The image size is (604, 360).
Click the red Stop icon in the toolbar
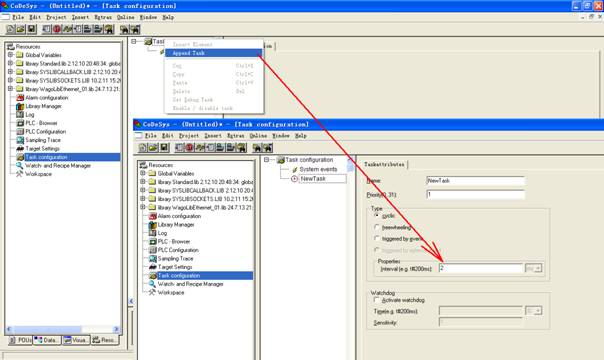coord(57,29)
